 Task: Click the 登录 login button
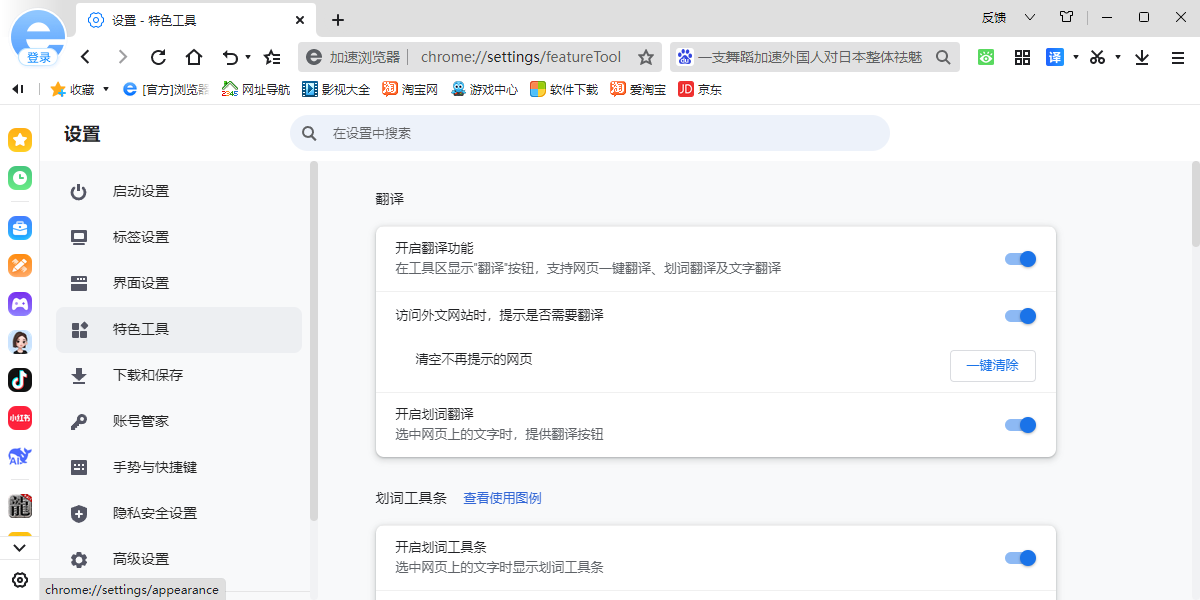(38, 58)
